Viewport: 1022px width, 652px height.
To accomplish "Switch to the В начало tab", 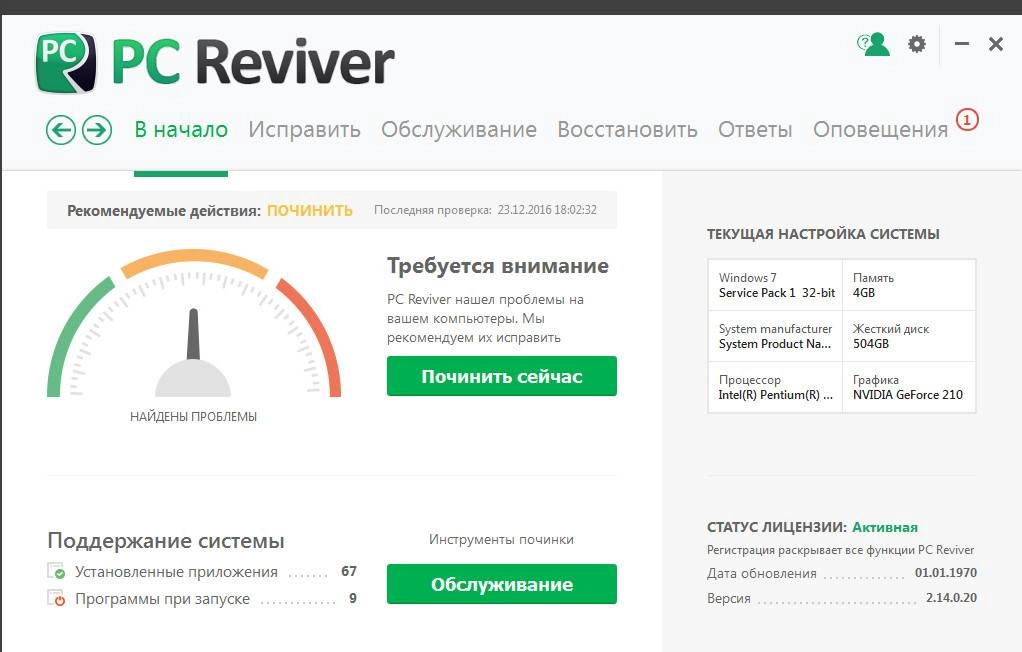I will coord(181,129).
